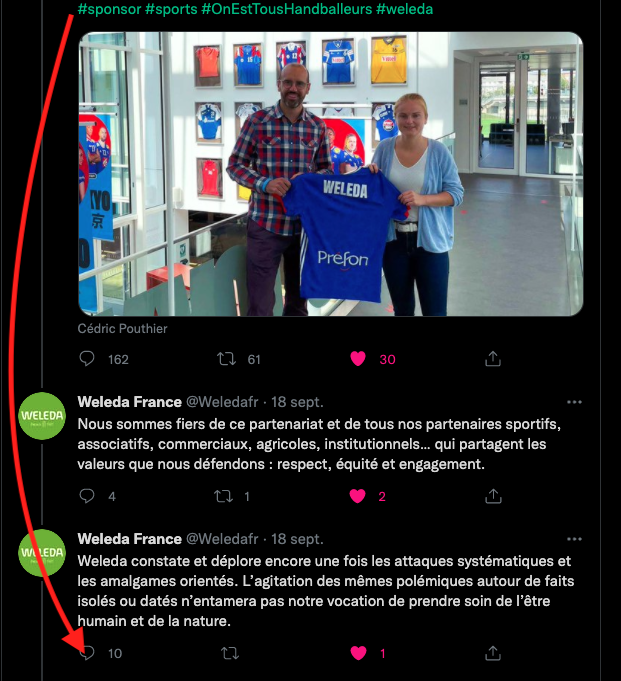This screenshot has height=681, width=621.
Task: Retweet the post with 61 retweets
Action: click(226, 359)
